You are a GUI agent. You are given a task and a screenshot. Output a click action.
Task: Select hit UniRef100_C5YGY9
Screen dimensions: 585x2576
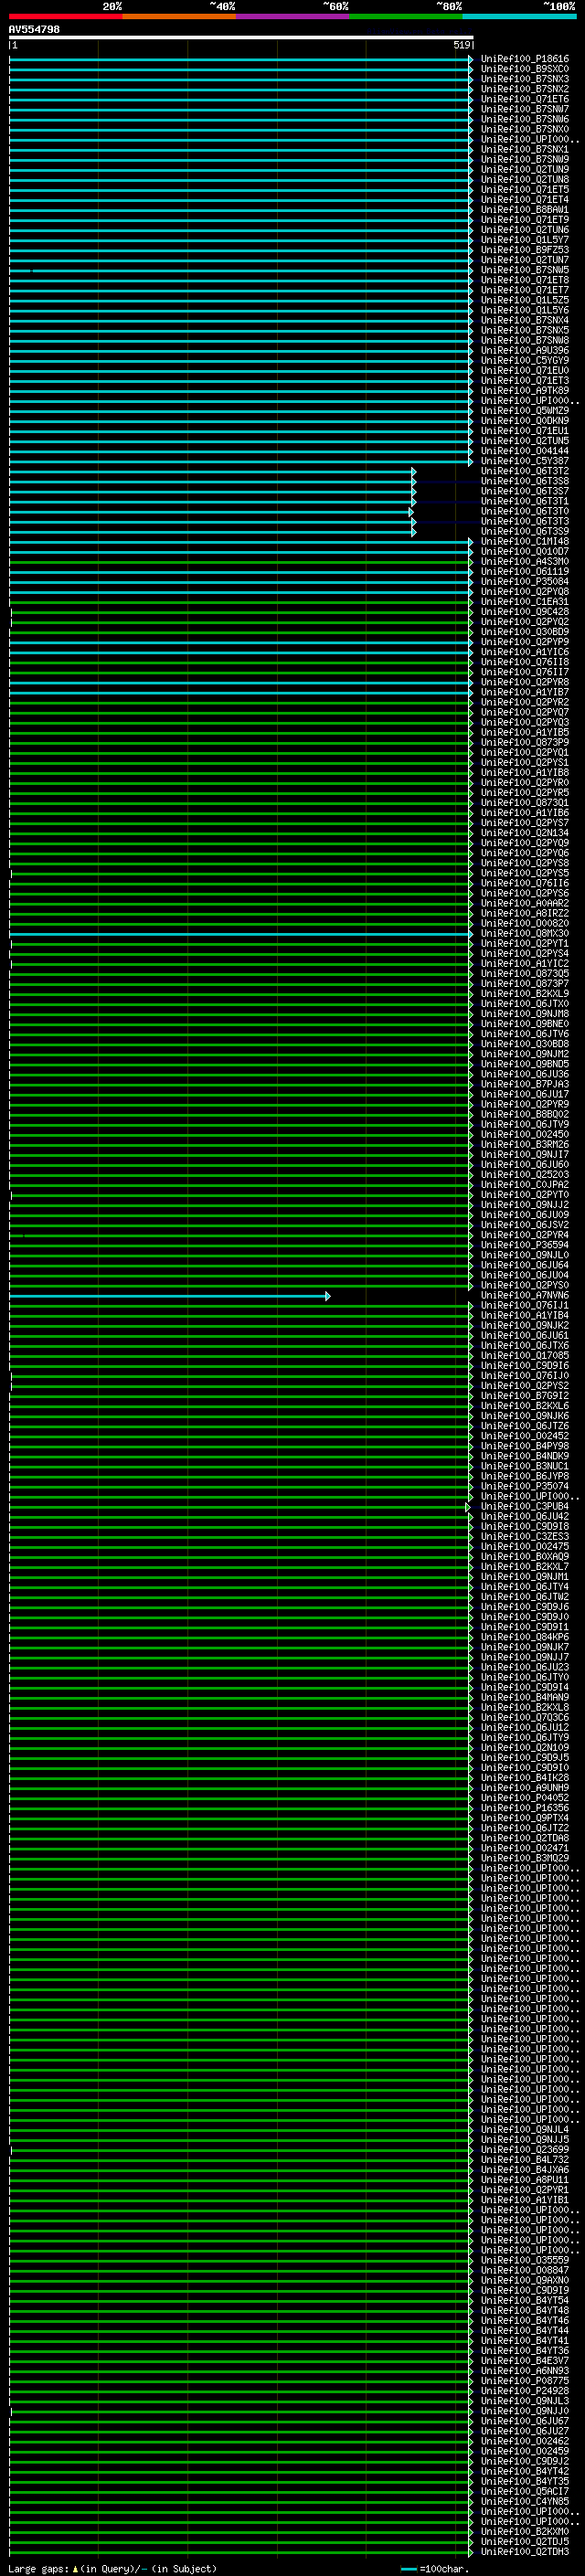[525, 361]
